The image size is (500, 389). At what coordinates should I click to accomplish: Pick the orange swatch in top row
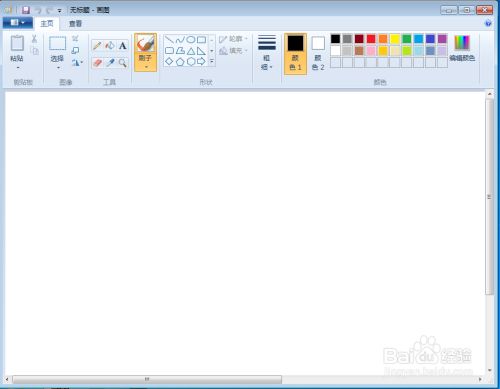383,39
